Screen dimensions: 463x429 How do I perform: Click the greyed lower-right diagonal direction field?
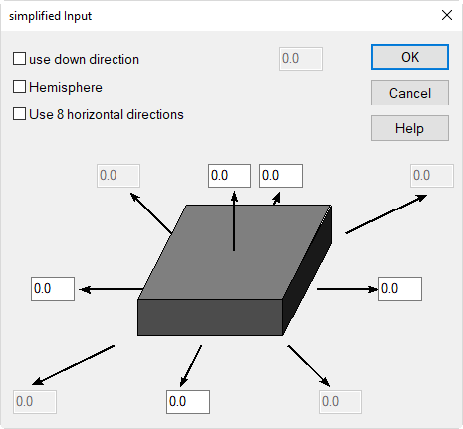pos(340,402)
